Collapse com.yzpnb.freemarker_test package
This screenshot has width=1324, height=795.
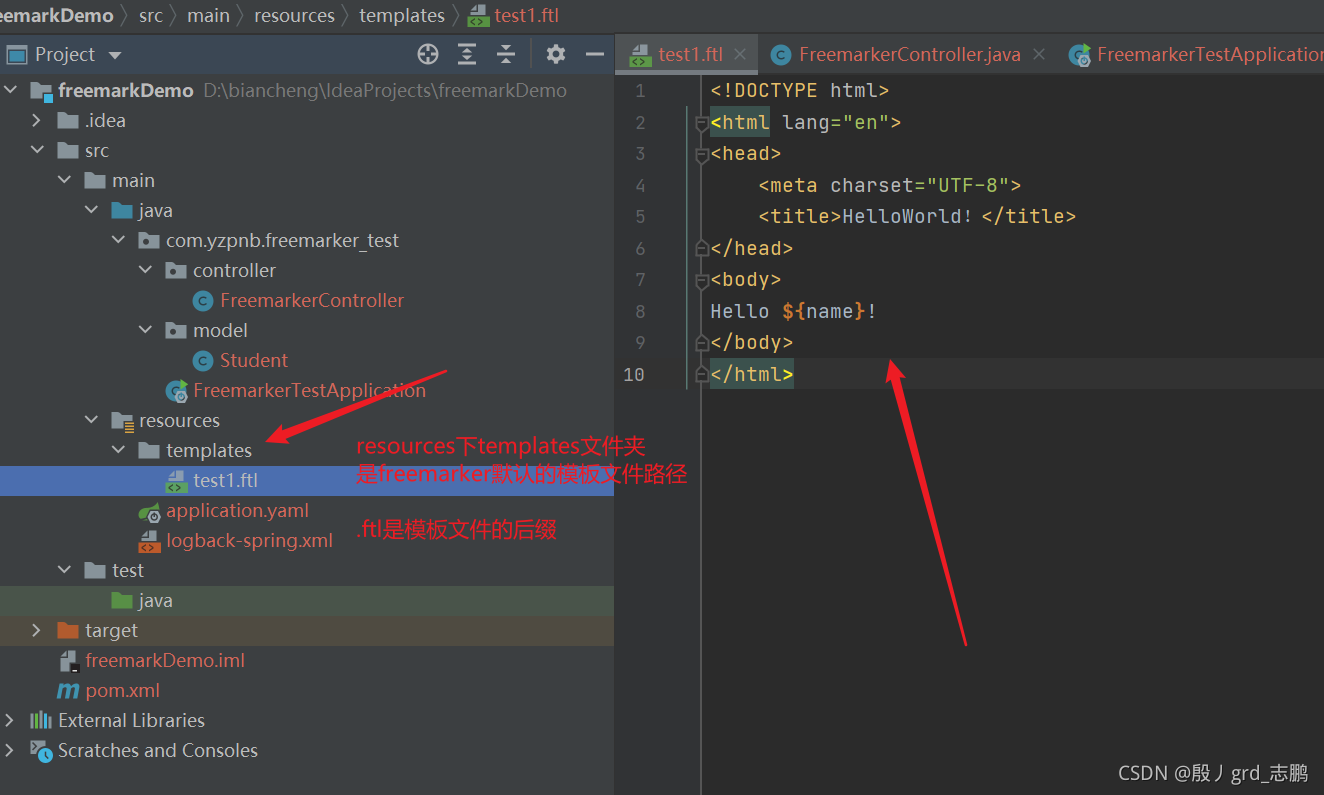point(119,240)
